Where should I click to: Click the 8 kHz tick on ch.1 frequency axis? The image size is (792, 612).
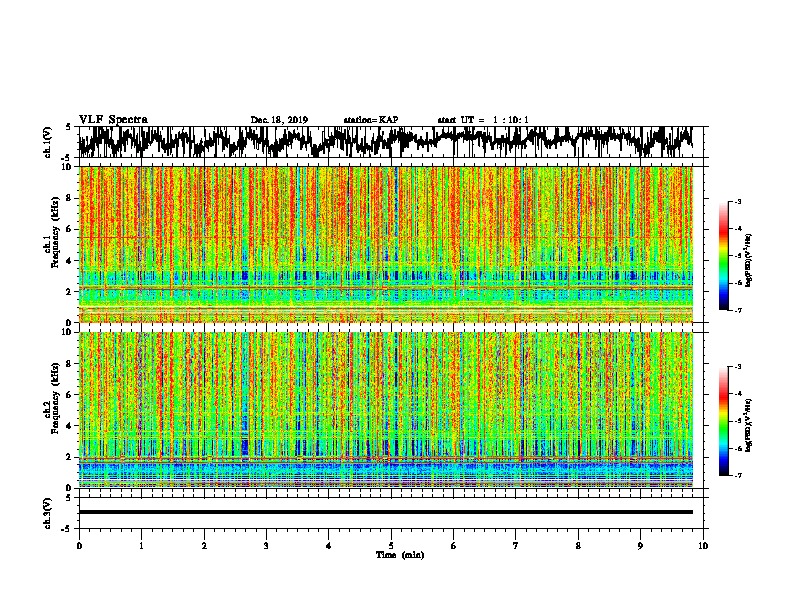(x=69, y=198)
